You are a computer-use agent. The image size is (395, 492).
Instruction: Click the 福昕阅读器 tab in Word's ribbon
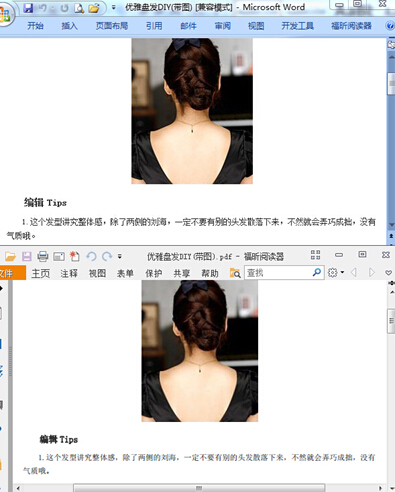pos(351,26)
